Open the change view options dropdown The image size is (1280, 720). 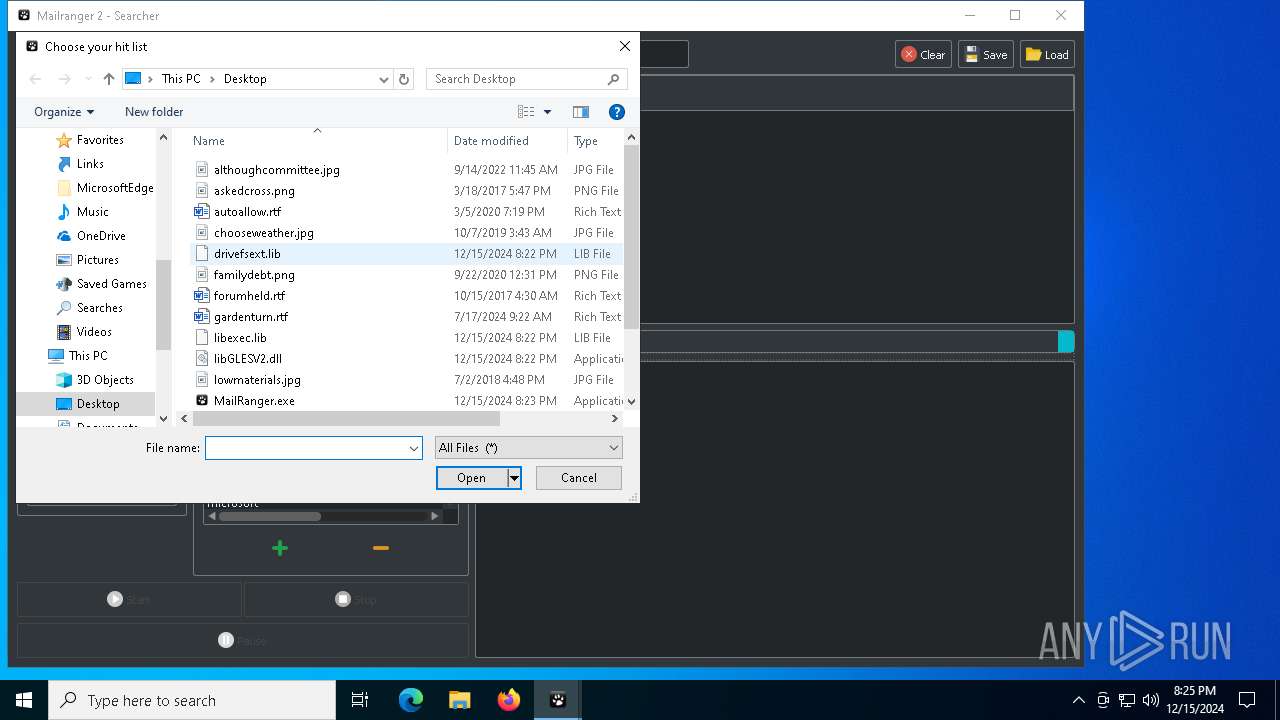point(547,112)
